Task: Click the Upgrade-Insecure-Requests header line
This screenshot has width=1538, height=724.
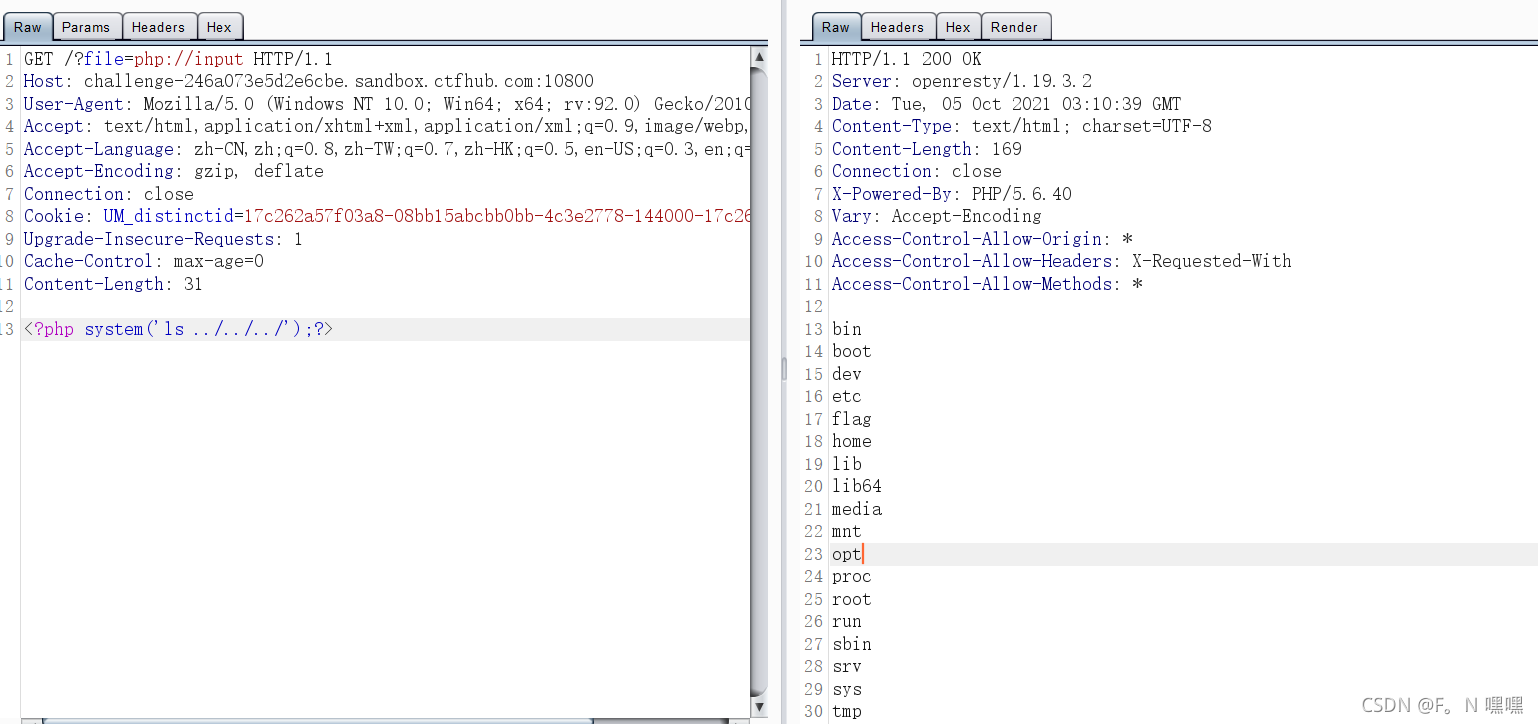Action: pyautogui.click(x=163, y=239)
